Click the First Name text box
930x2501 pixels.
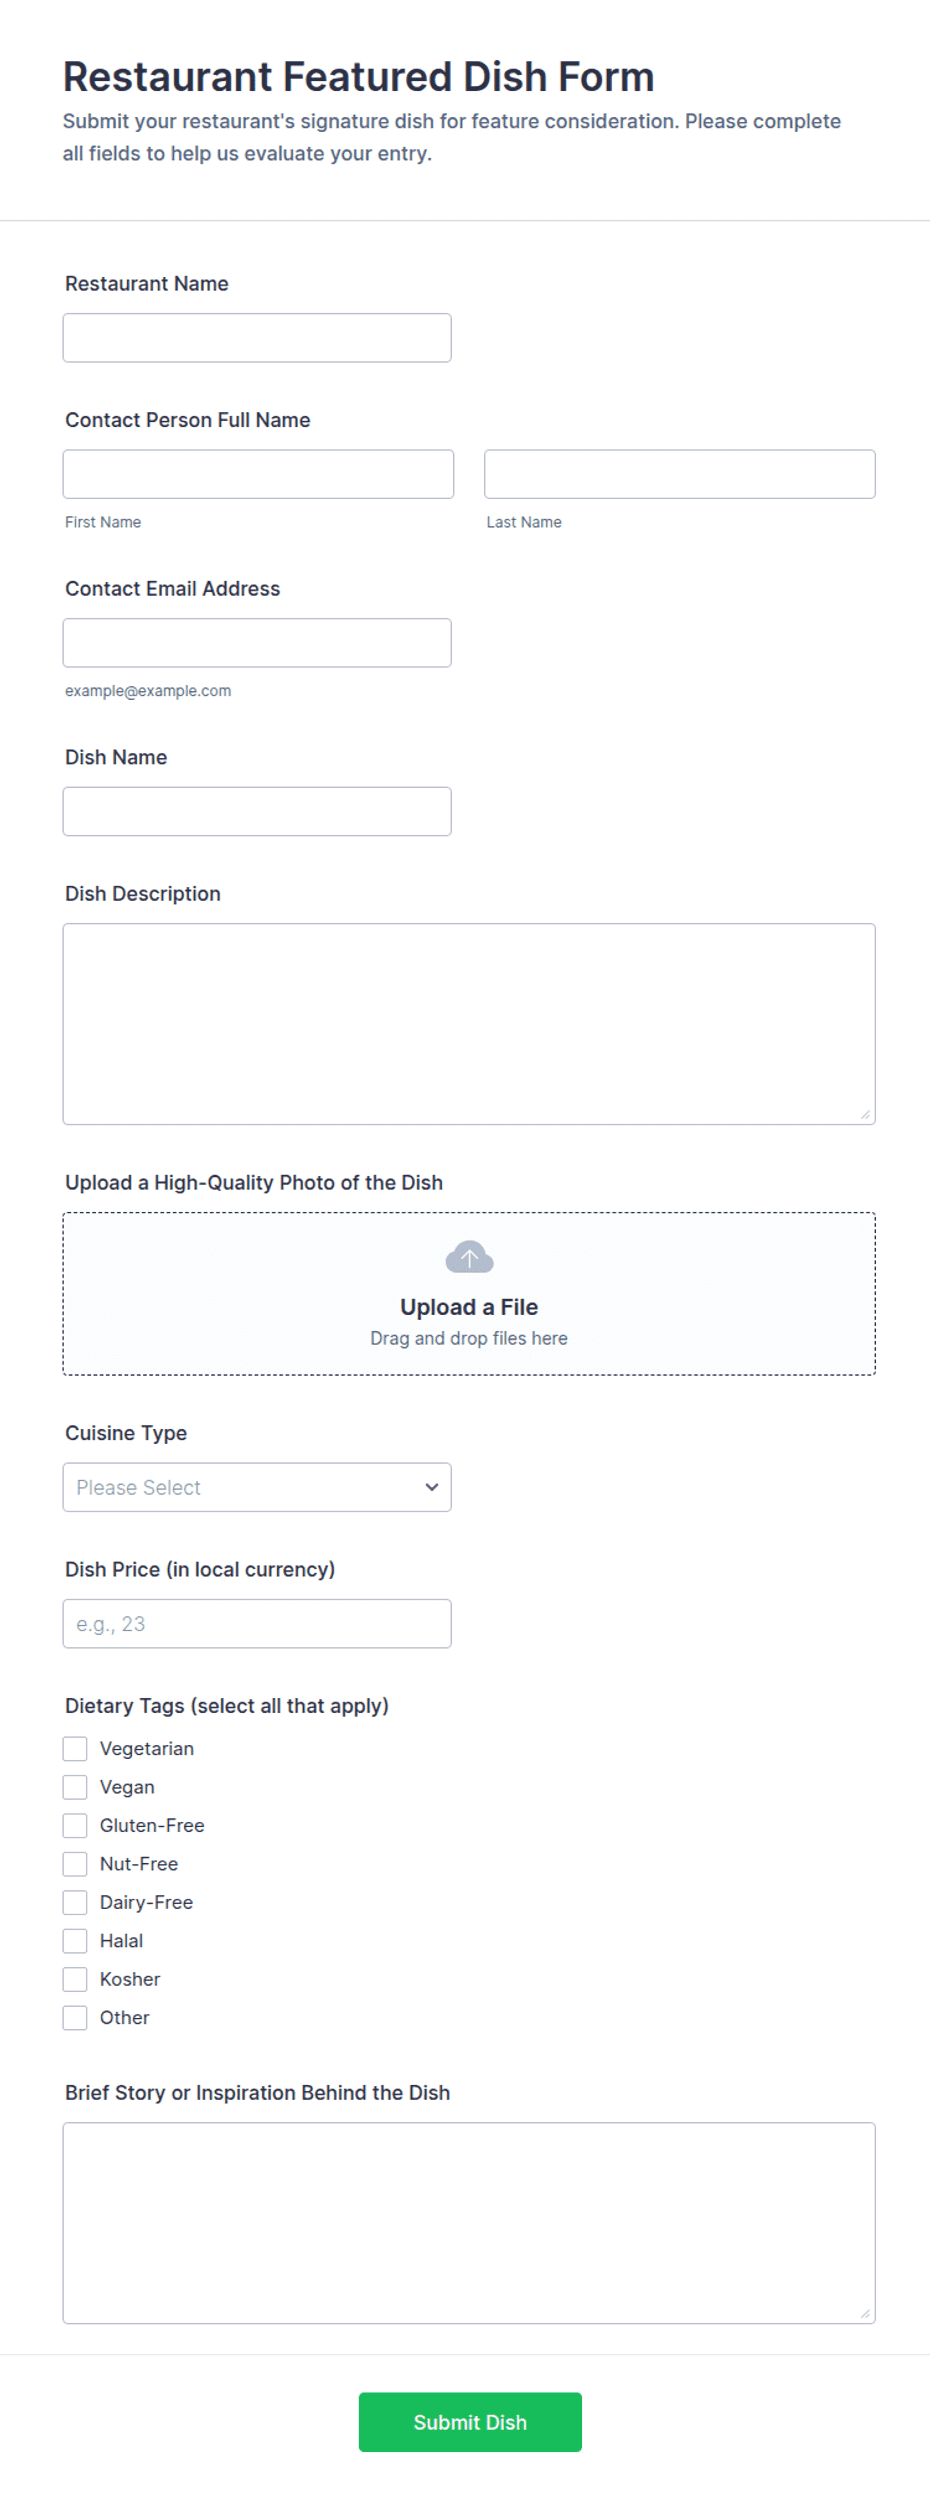click(258, 474)
